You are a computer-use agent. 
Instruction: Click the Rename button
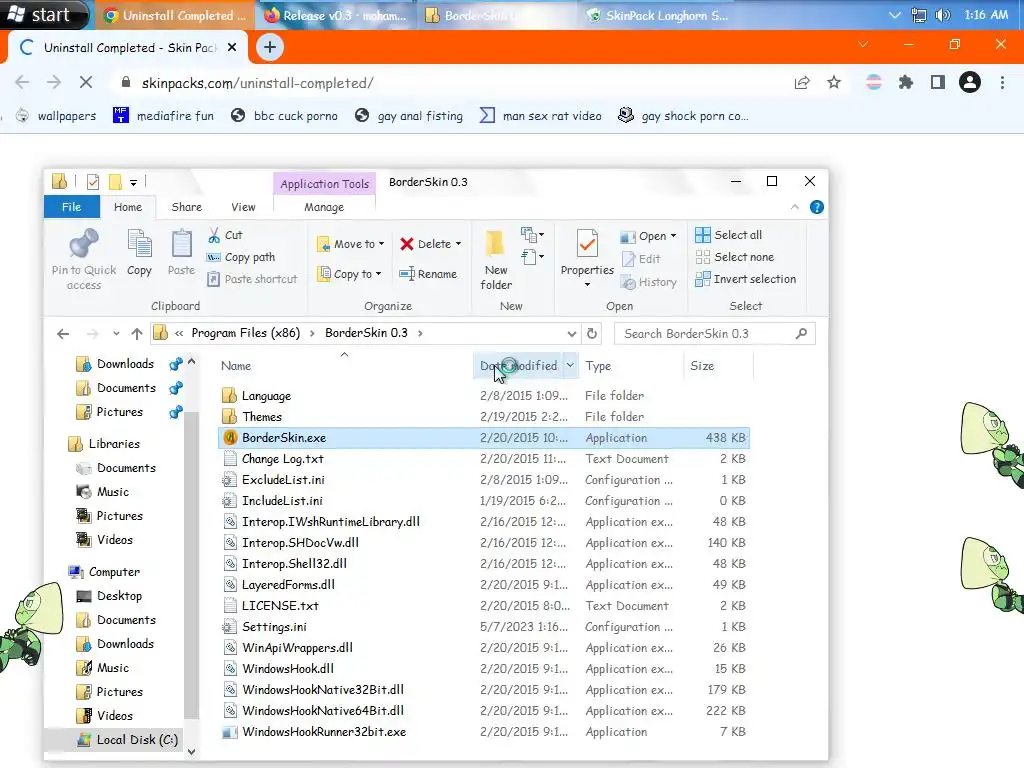coord(428,274)
